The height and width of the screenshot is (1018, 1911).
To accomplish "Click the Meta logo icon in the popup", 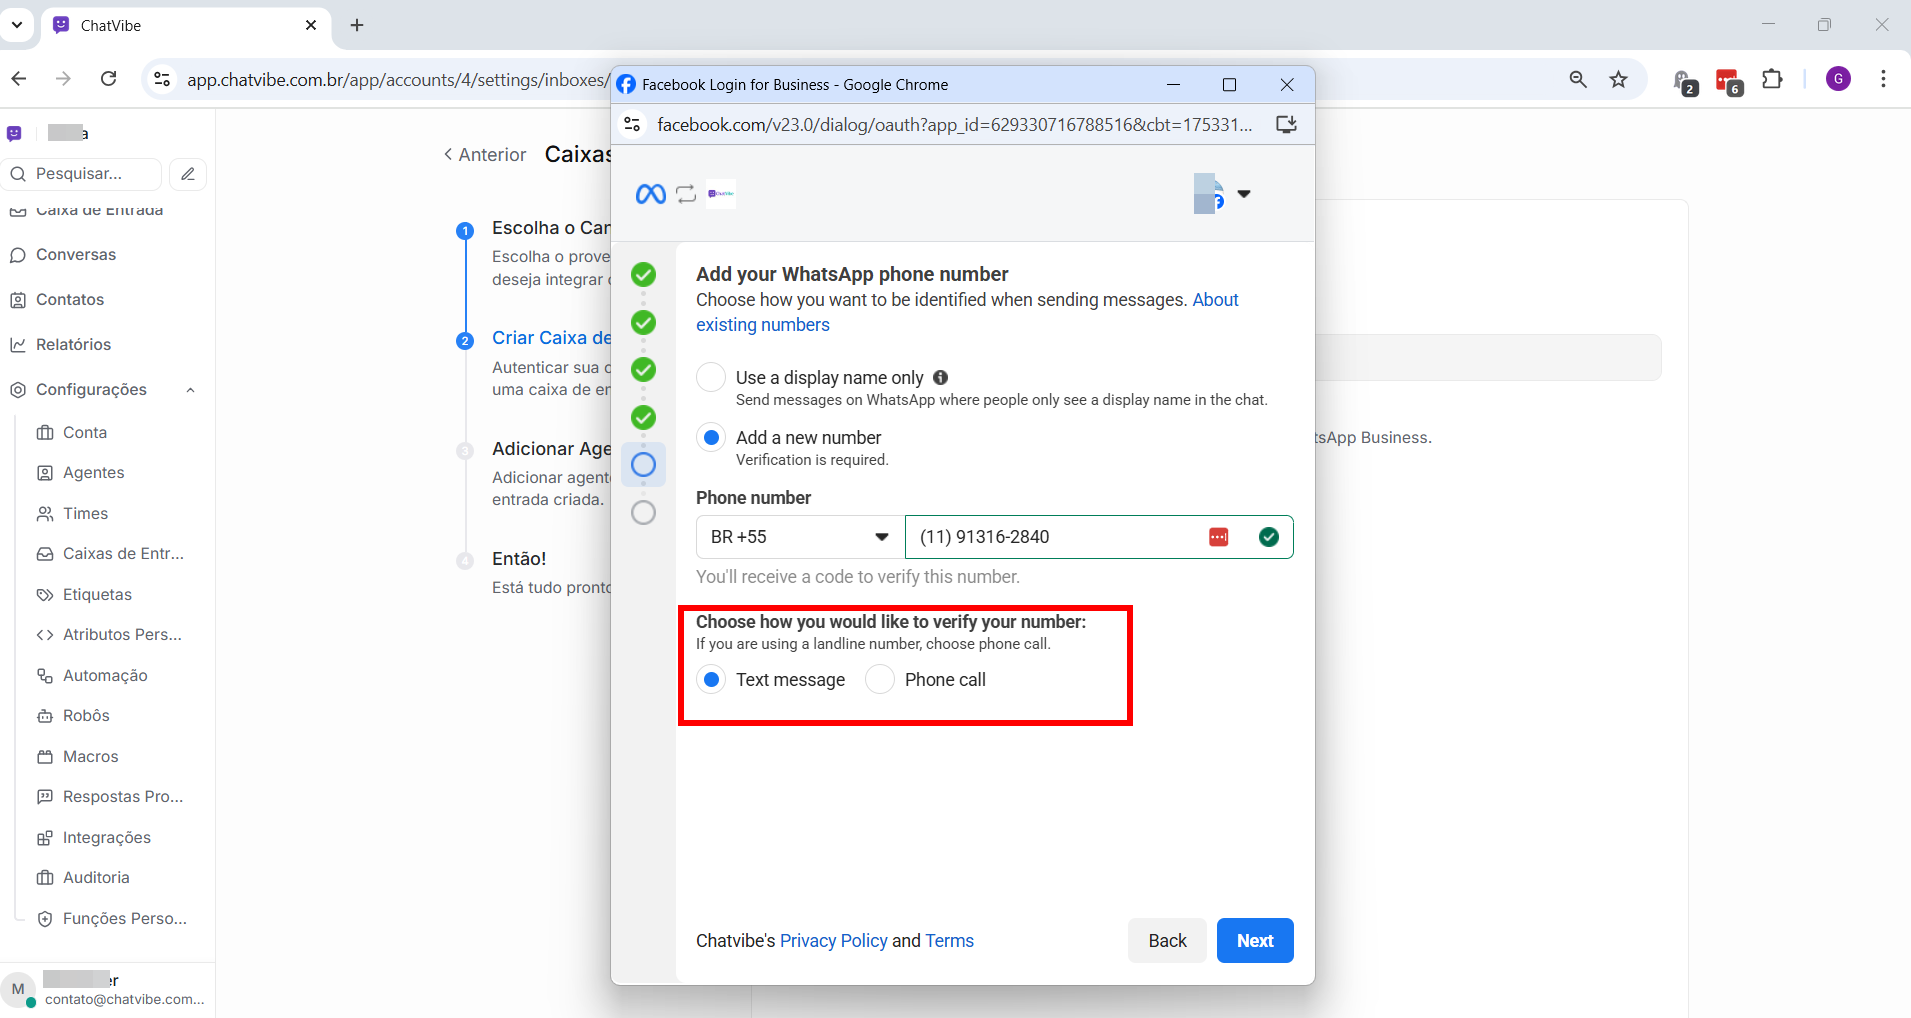I will coord(650,194).
